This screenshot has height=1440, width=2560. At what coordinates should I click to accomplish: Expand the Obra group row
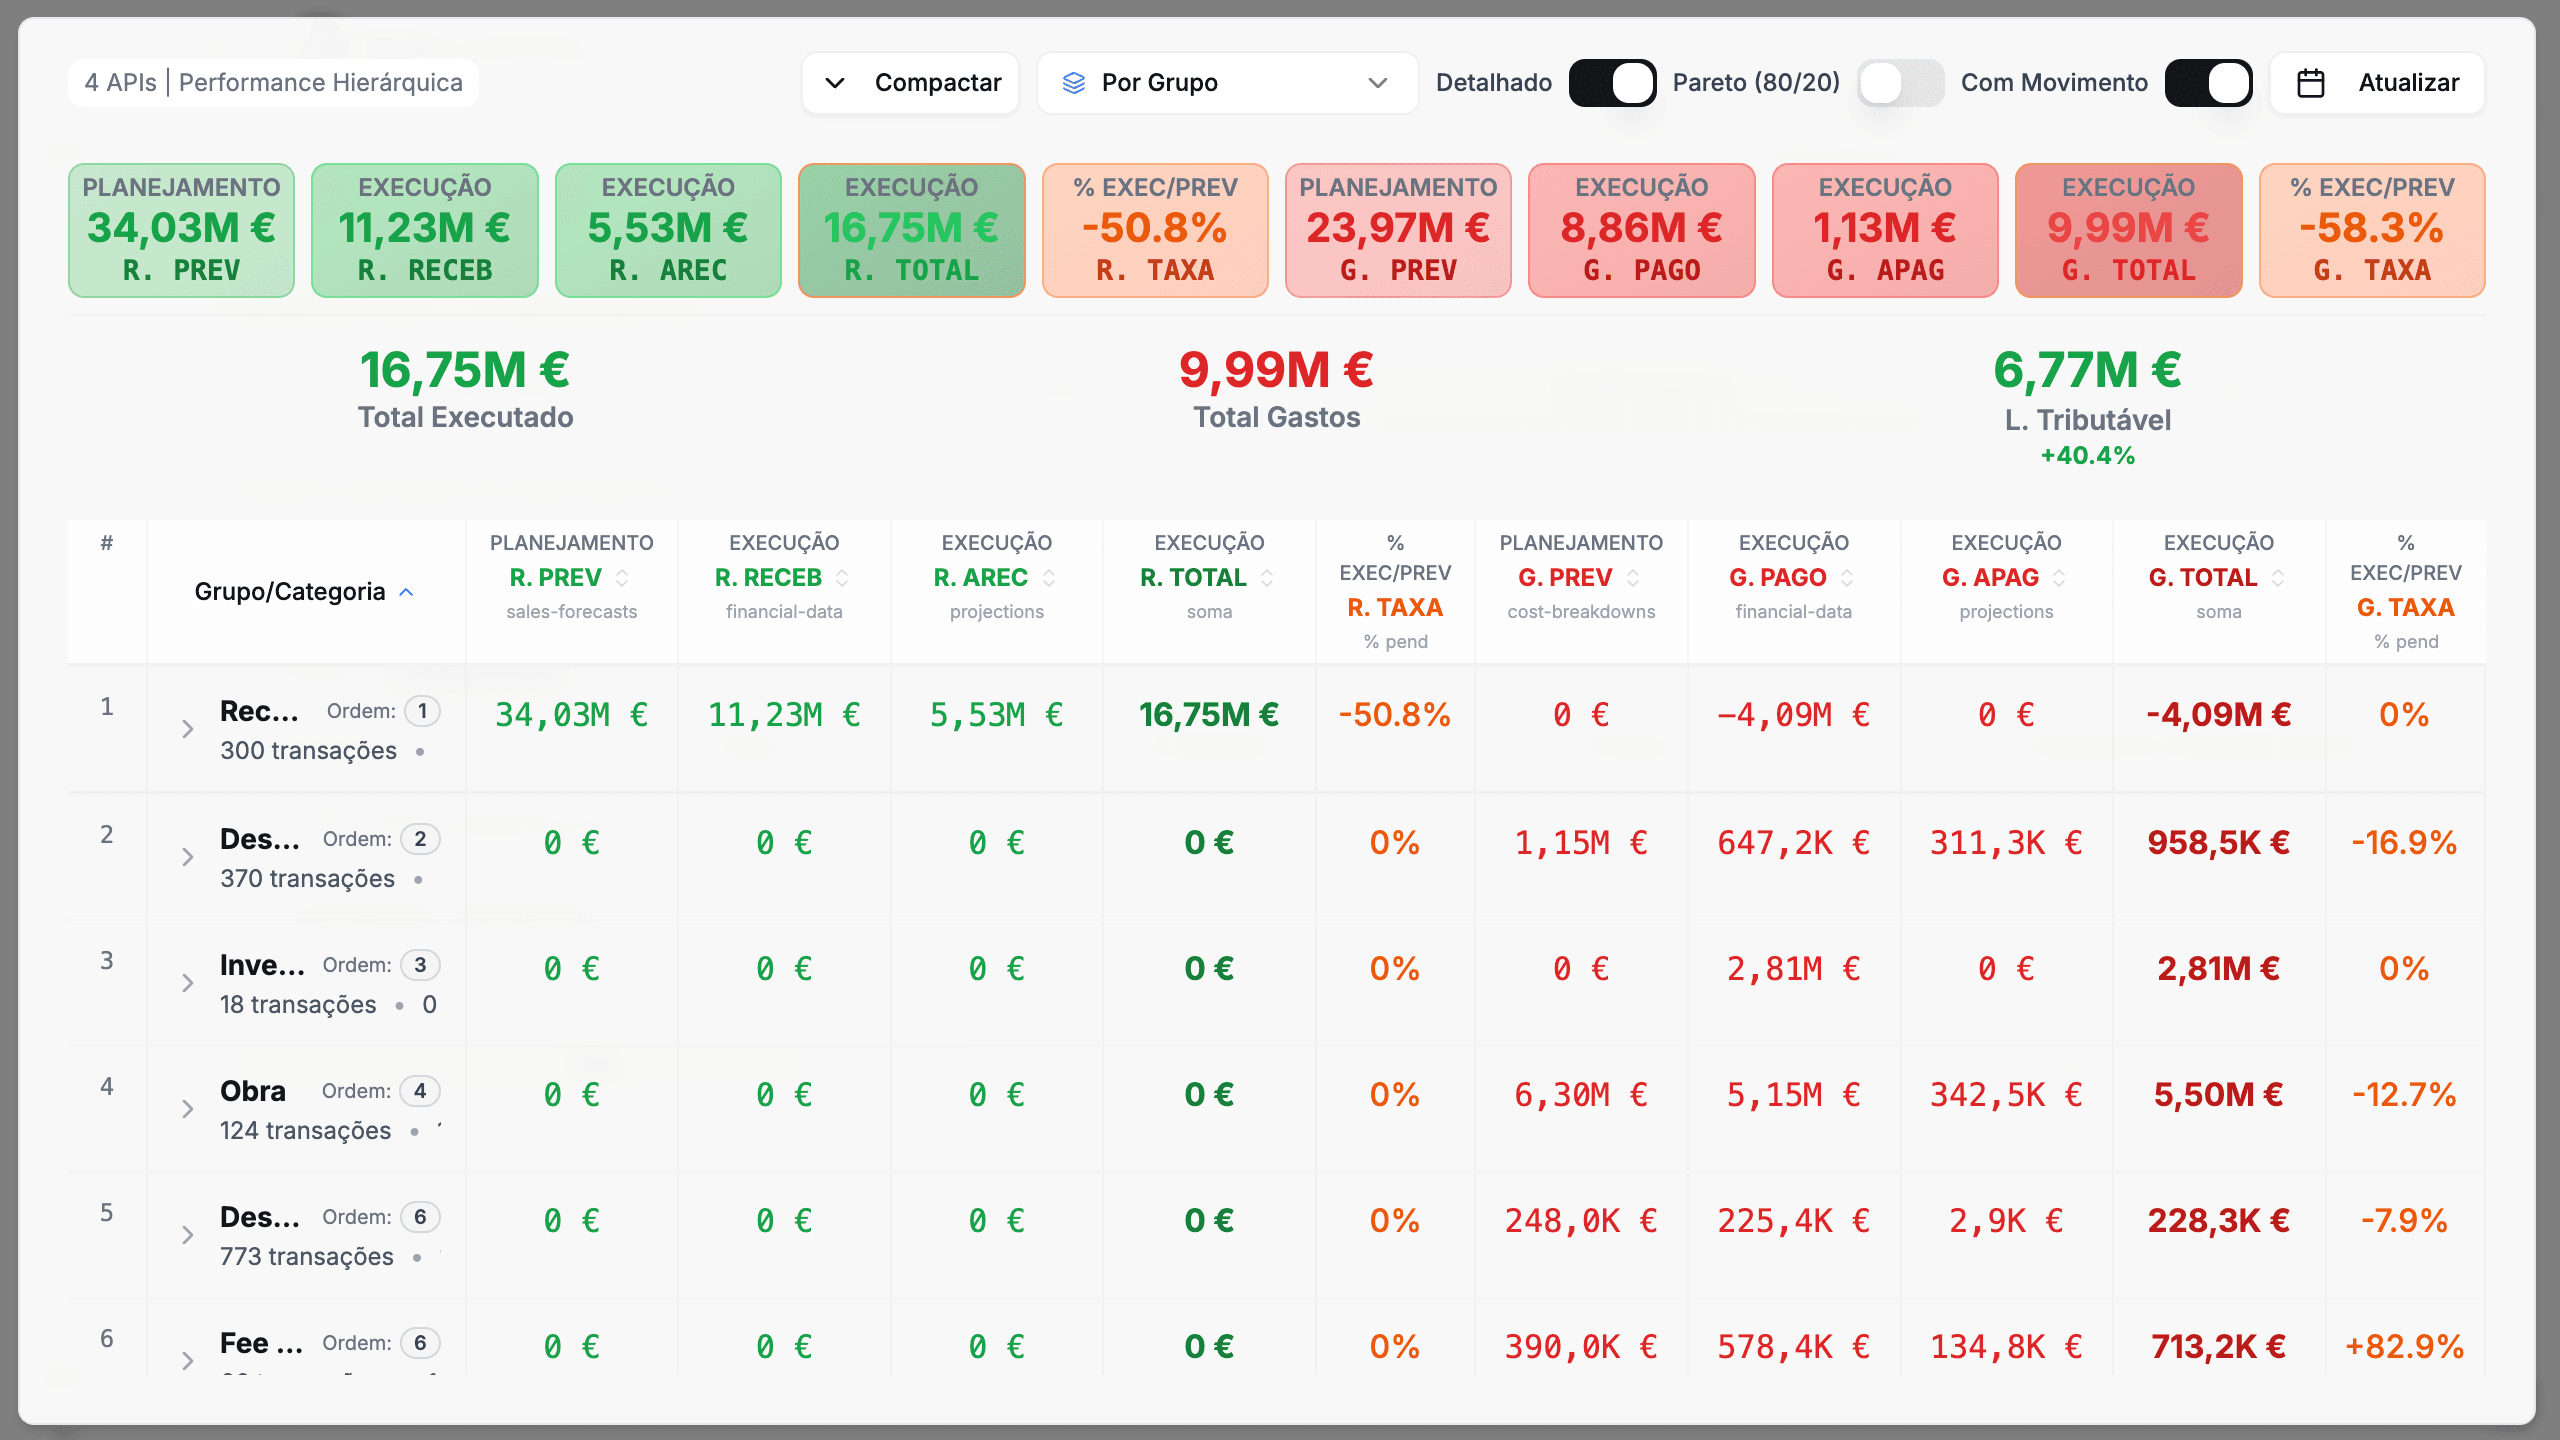click(x=187, y=1109)
